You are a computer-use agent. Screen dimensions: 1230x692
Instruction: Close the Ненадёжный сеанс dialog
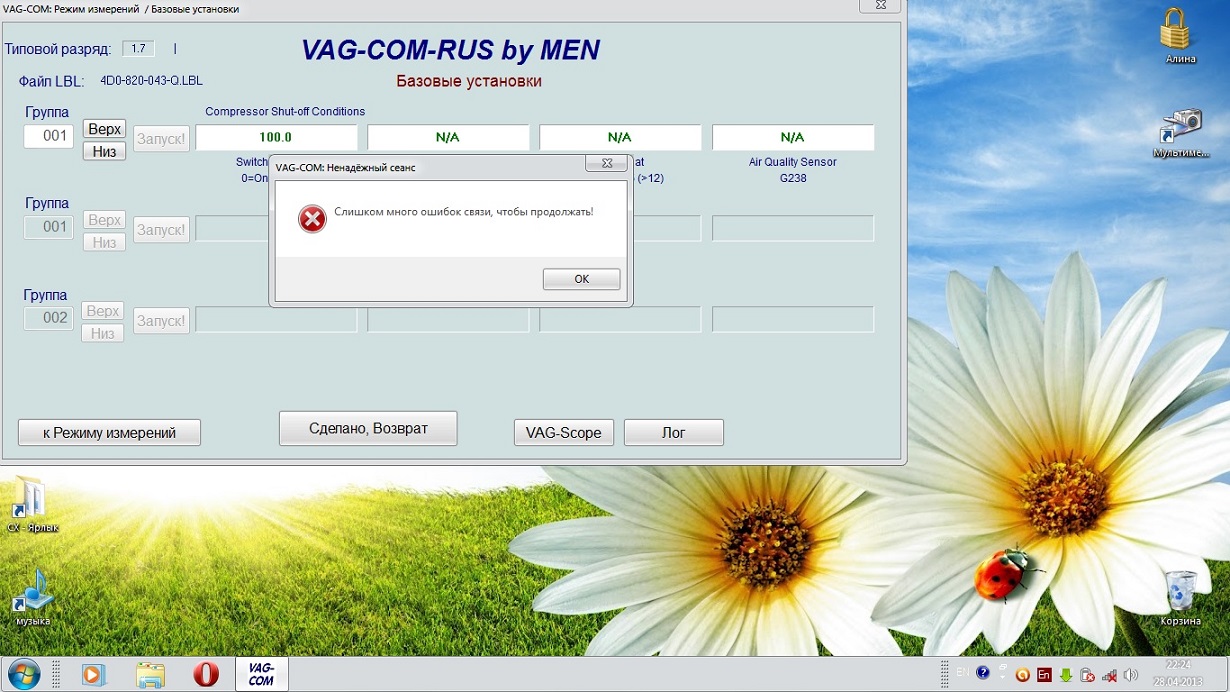click(606, 163)
